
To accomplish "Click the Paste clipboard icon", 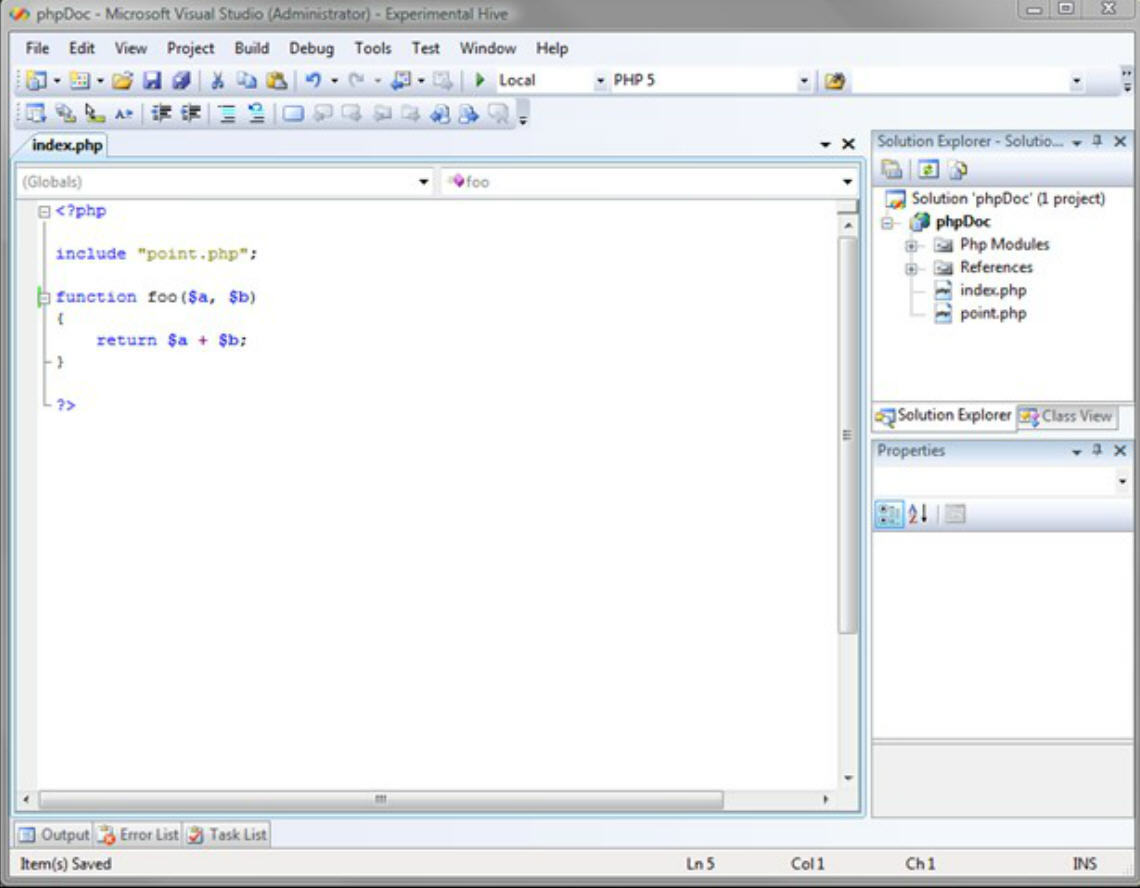I will pyautogui.click(x=276, y=81).
